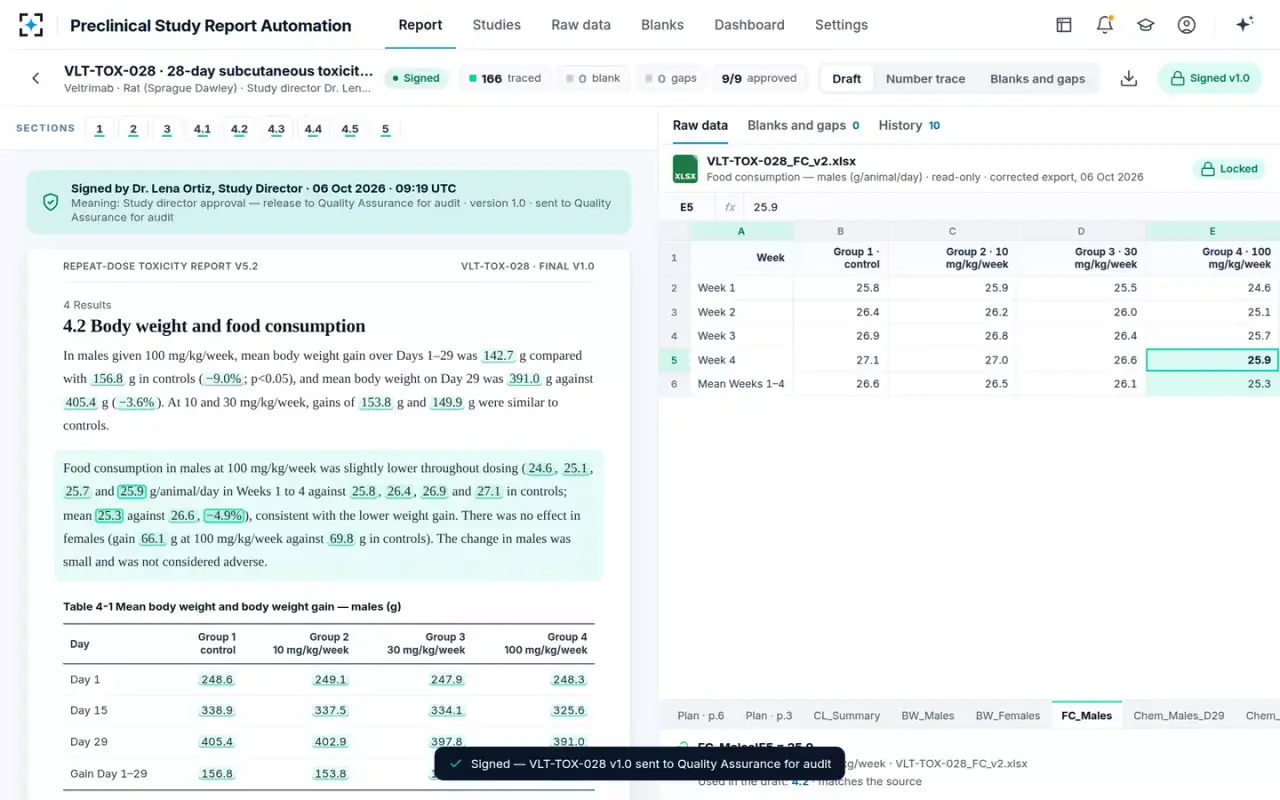
Task: Click the traced value 142.7 in the report
Action: pyautogui.click(x=498, y=356)
